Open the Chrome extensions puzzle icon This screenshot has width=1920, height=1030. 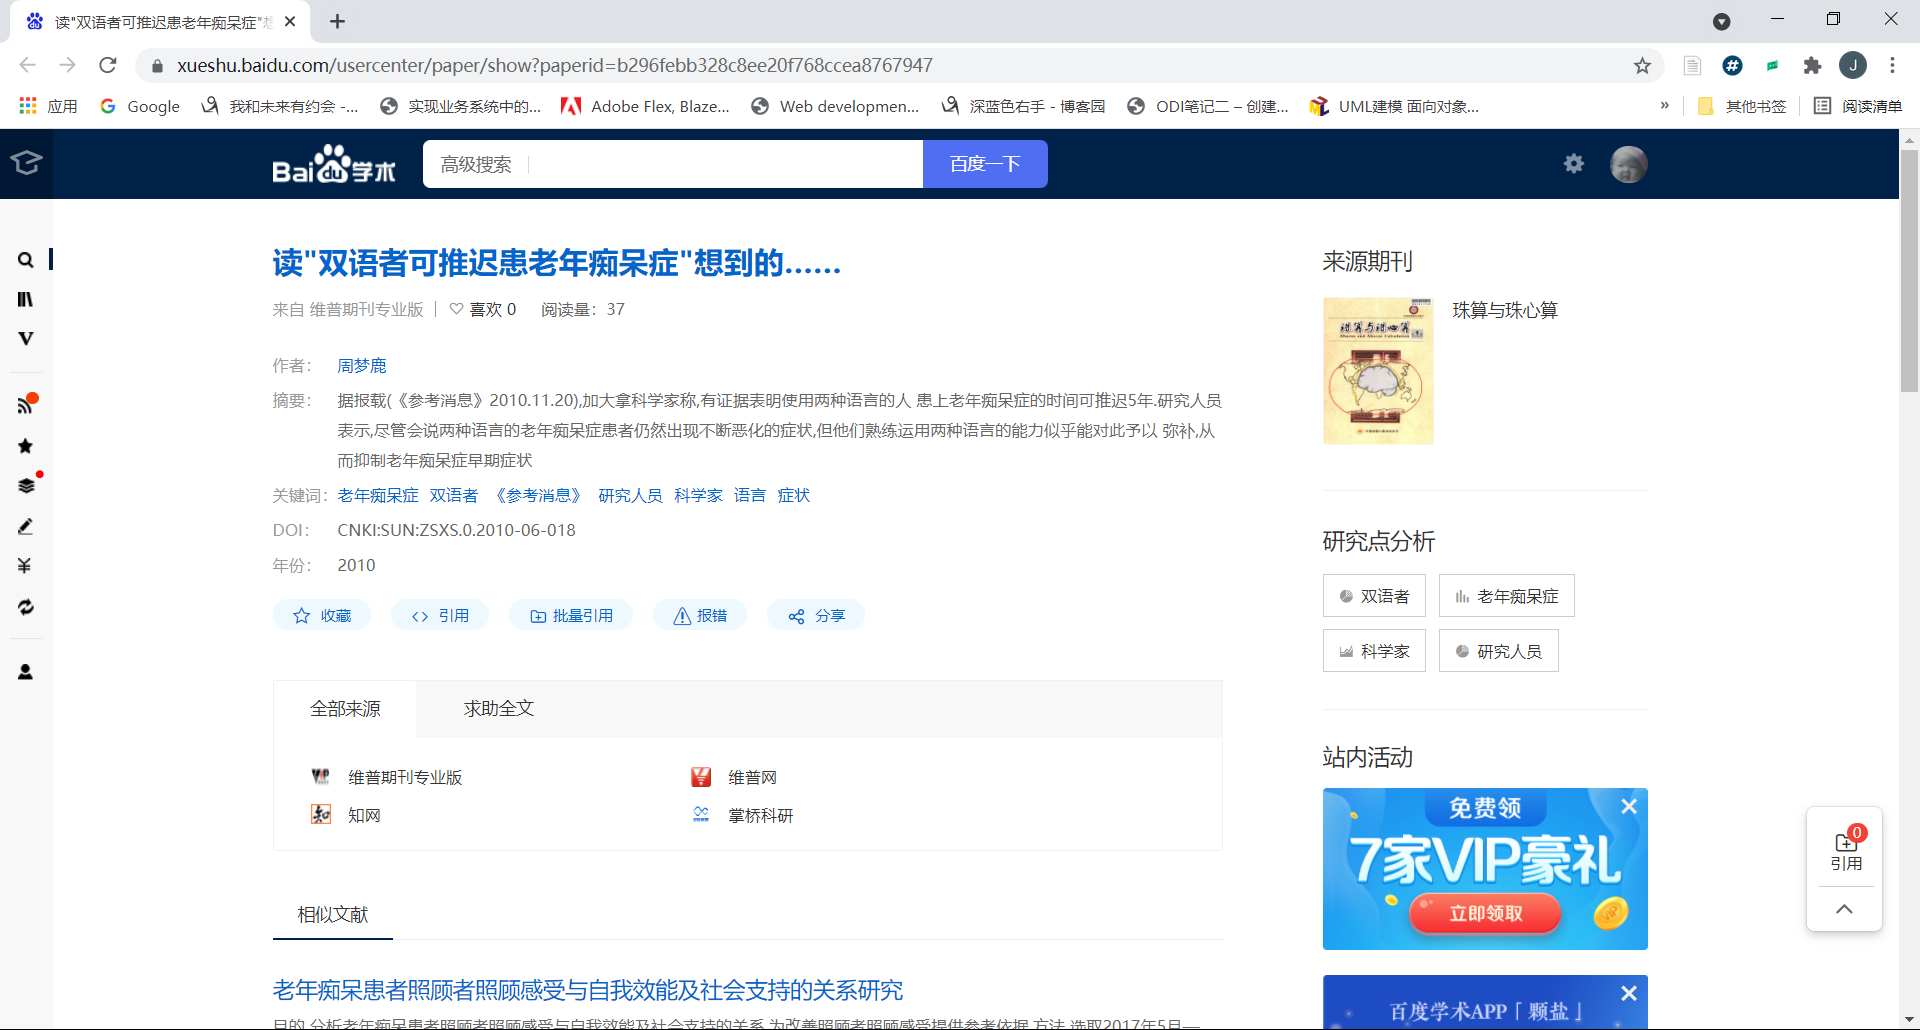[1812, 65]
